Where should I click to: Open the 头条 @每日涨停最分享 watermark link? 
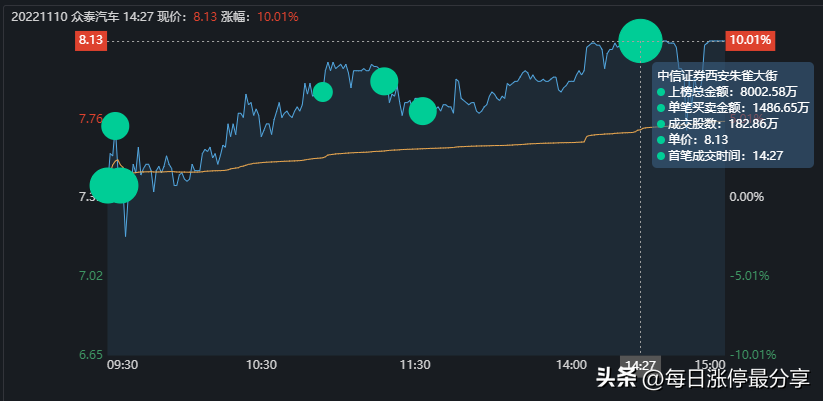click(x=703, y=379)
